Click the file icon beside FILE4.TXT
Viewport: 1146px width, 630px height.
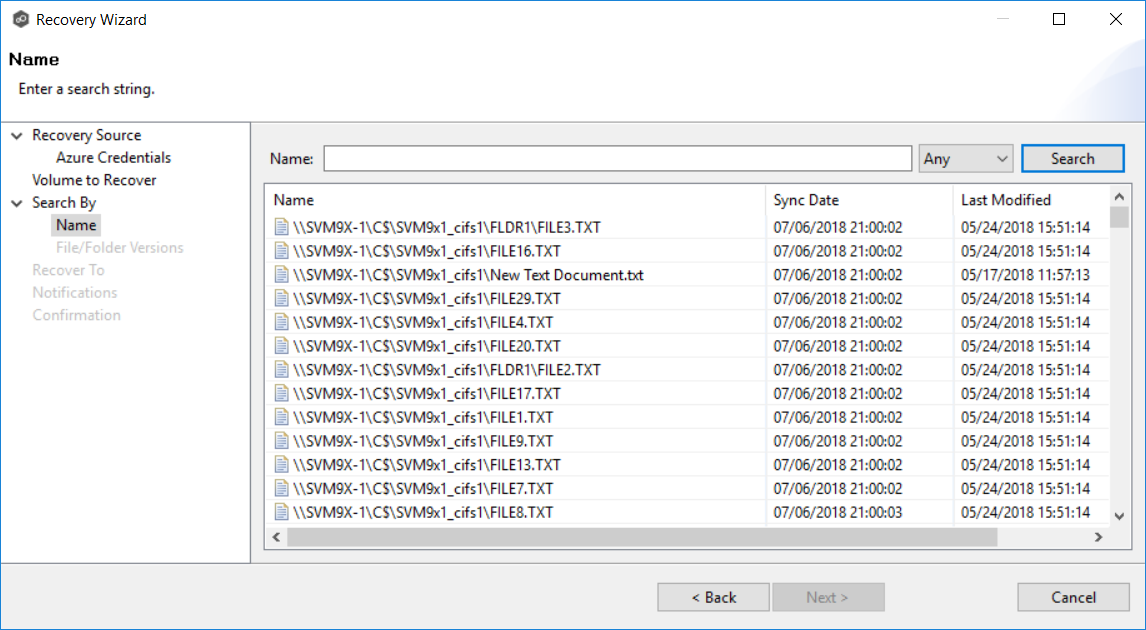281,322
